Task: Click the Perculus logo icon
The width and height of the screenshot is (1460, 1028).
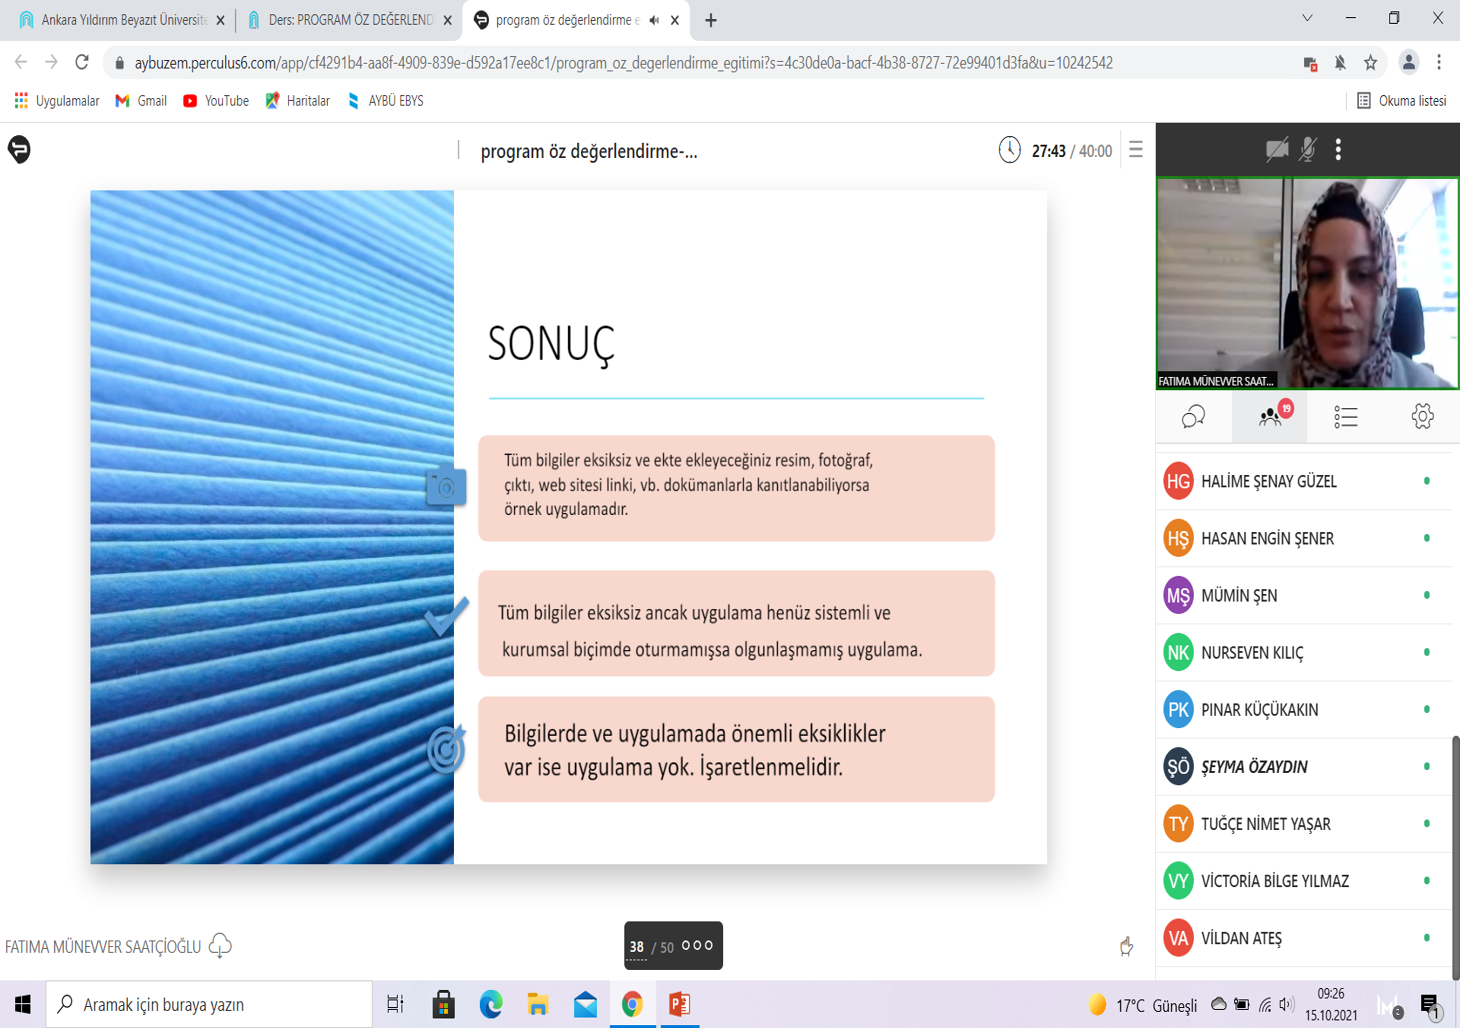Action: click(x=19, y=150)
